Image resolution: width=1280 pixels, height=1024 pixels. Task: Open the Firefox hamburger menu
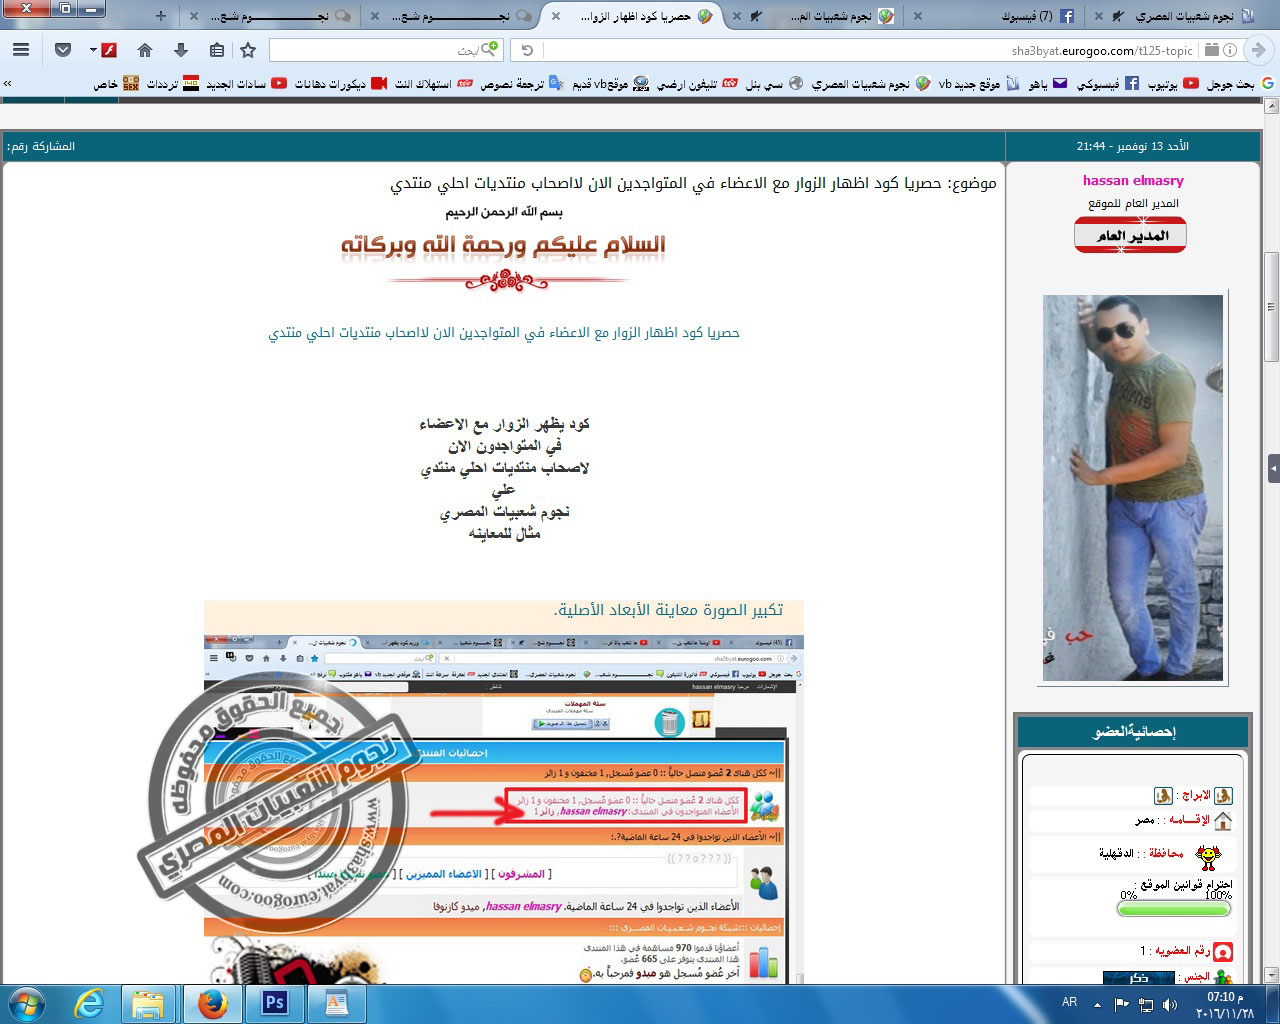[x=21, y=50]
